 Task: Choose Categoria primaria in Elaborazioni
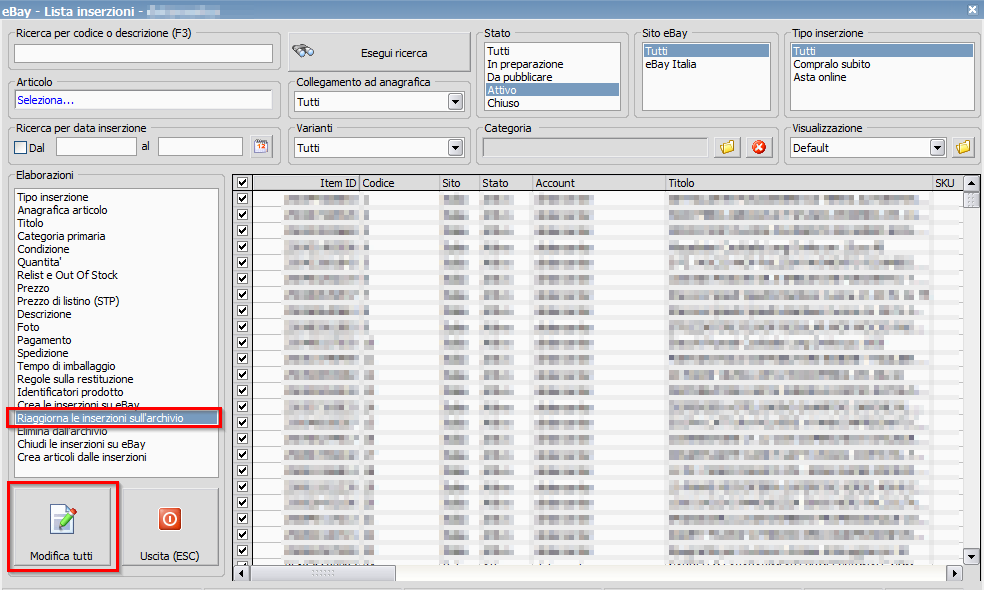(x=61, y=236)
